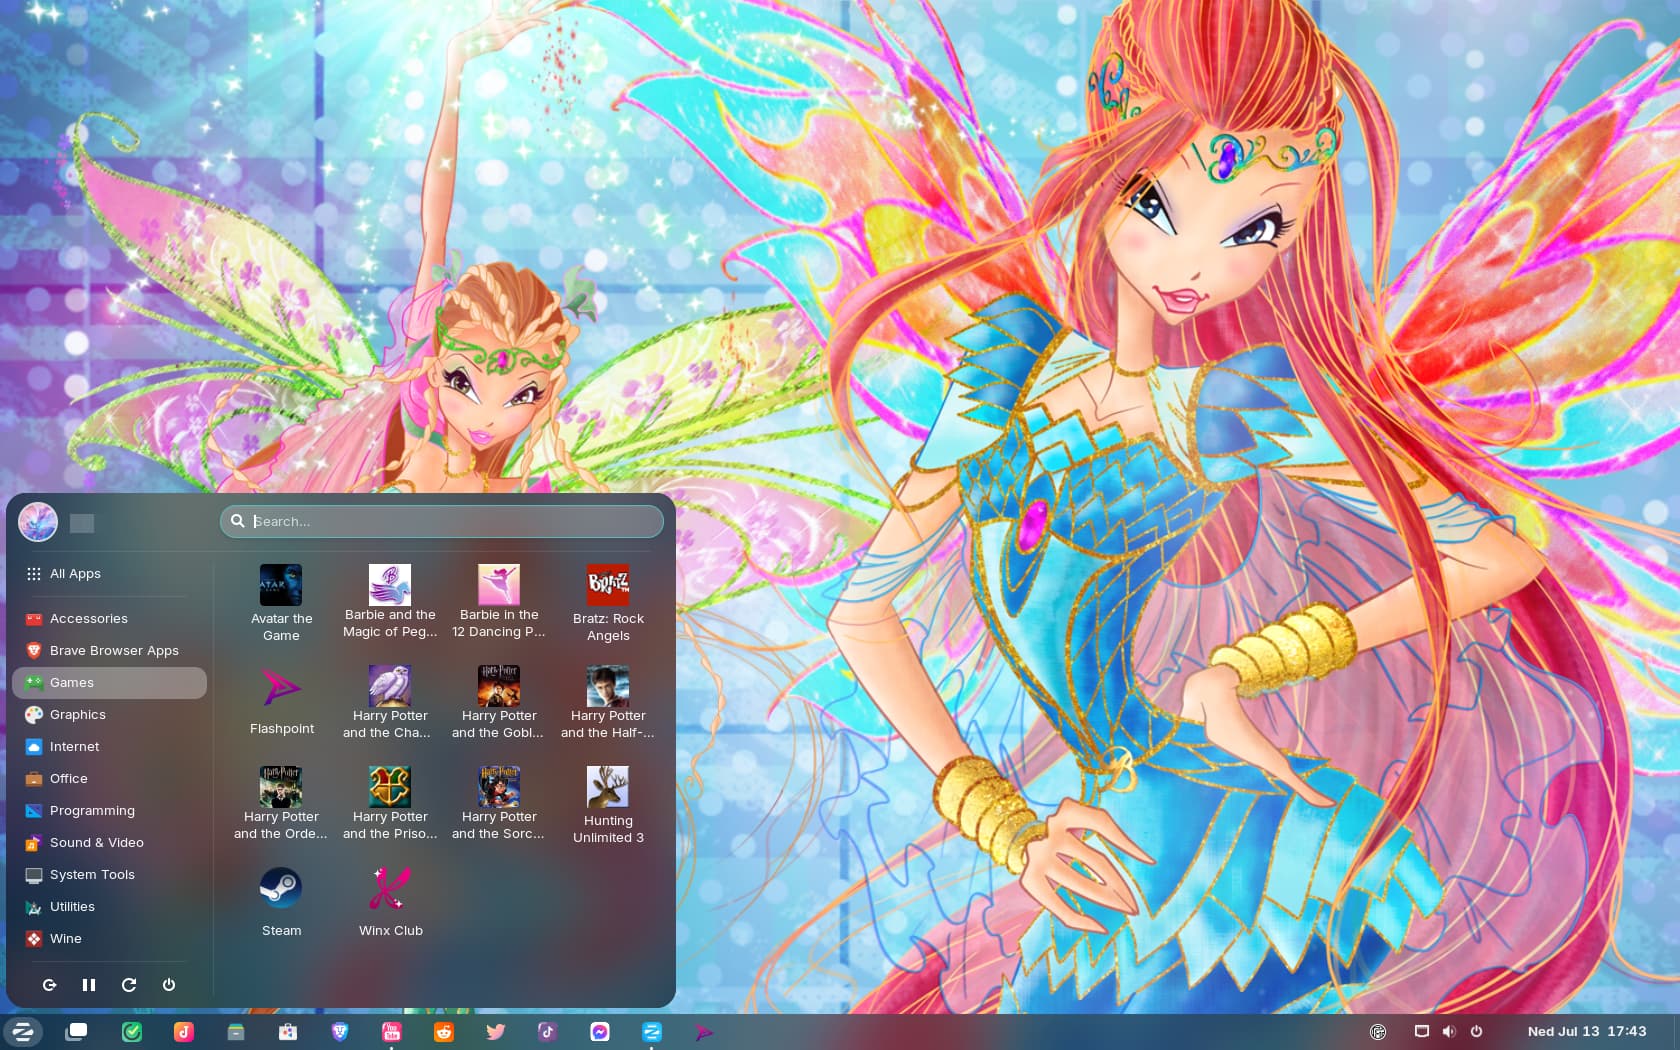Open the file manager in taskbar
The width and height of the screenshot is (1680, 1050).
click(x=236, y=1032)
